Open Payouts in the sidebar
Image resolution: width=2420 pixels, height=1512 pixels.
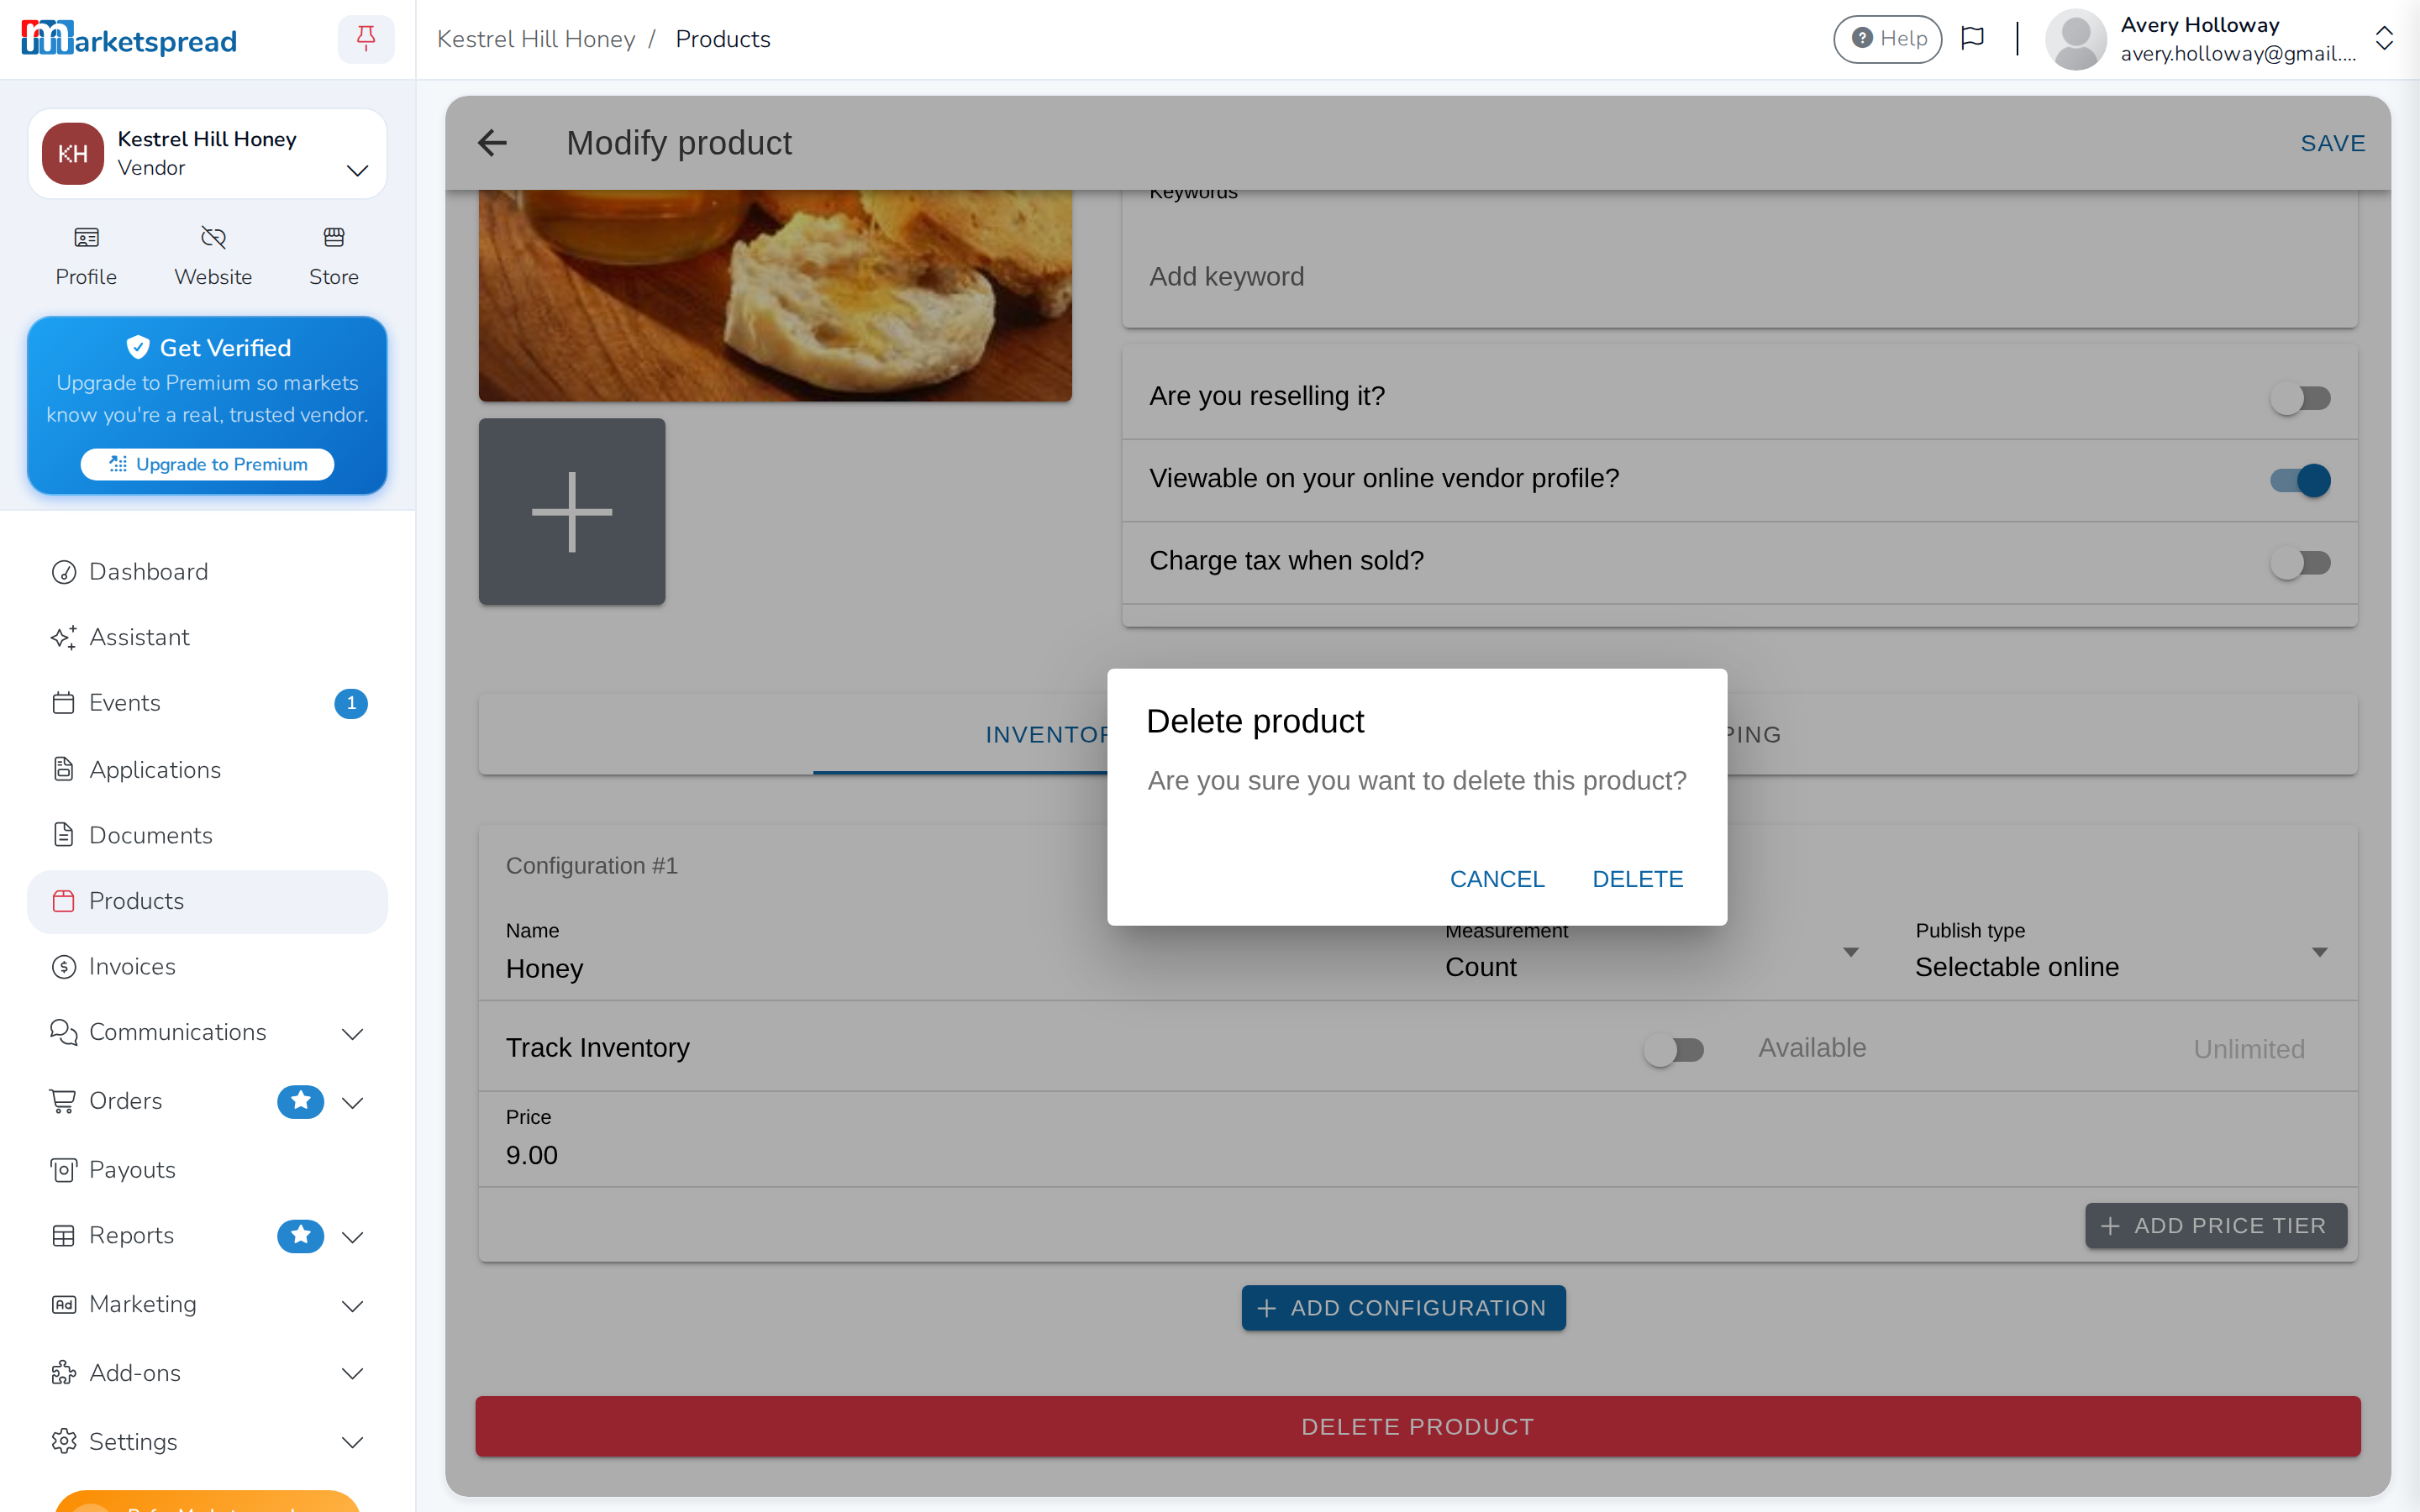click(x=207, y=1169)
